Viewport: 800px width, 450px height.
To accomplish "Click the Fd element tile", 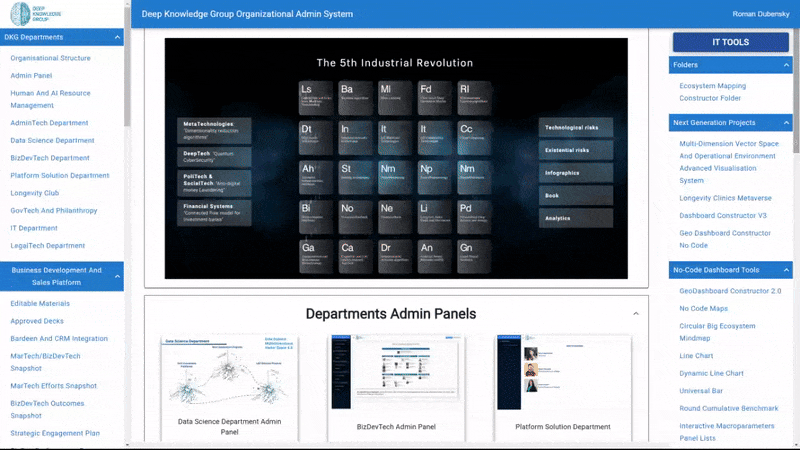I will (x=435, y=97).
